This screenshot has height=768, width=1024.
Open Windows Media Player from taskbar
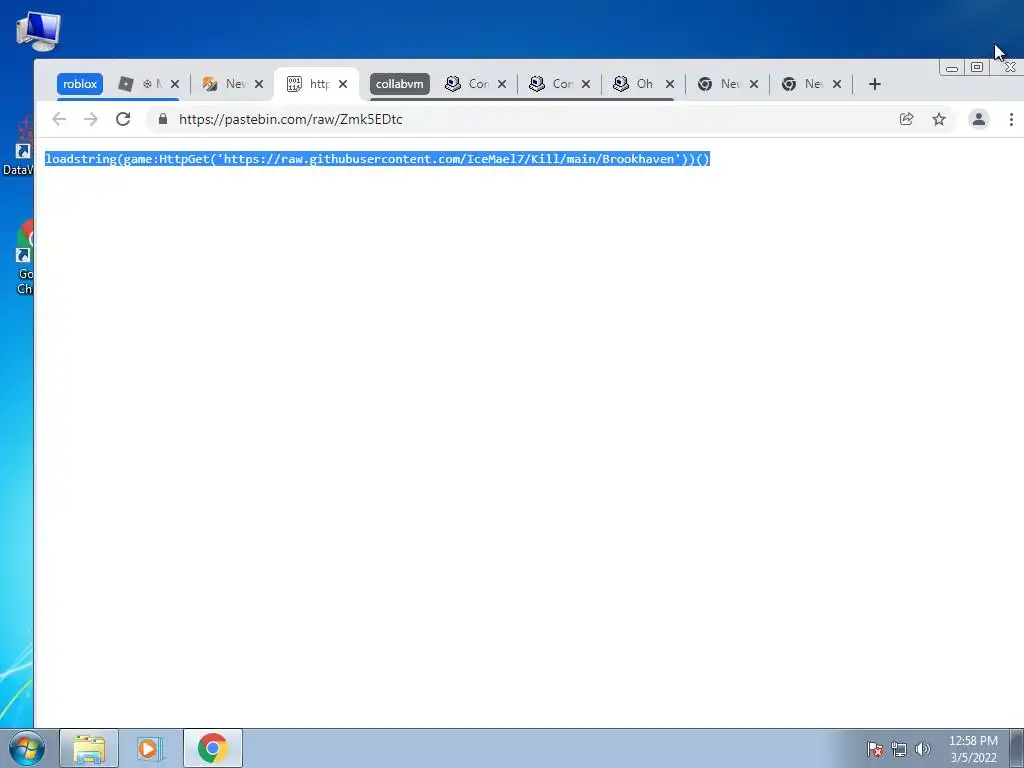(150, 748)
